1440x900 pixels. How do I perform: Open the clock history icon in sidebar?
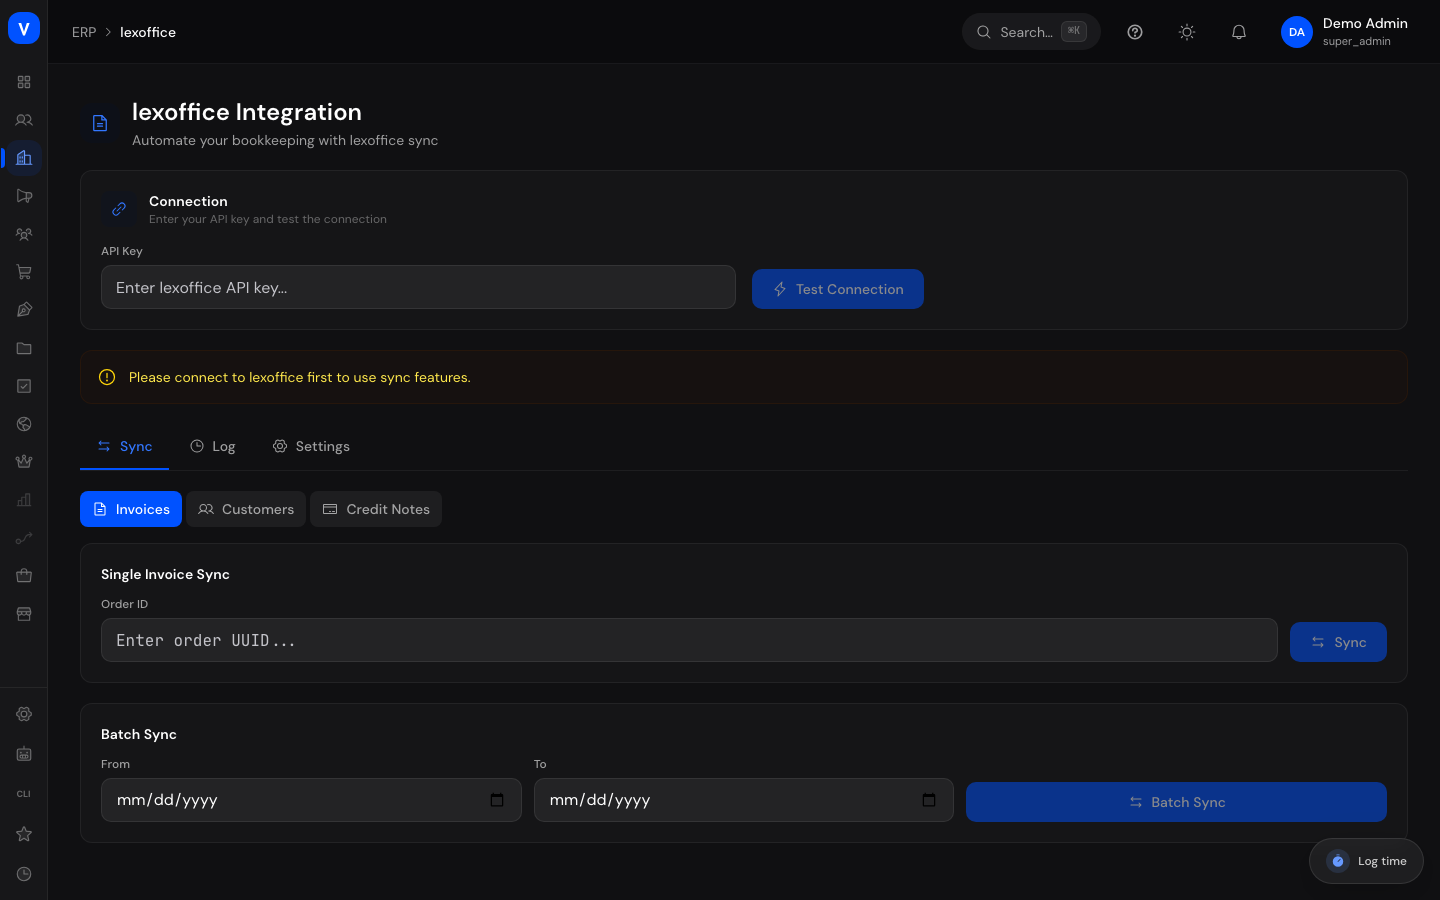tap(24, 874)
